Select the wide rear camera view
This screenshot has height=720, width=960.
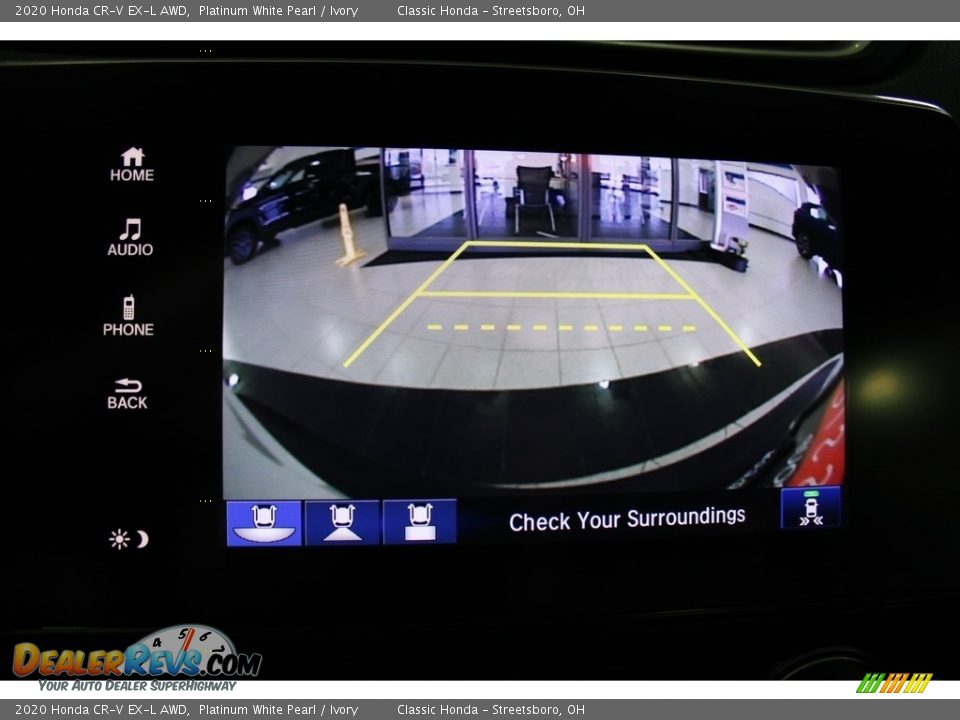point(264,522)
